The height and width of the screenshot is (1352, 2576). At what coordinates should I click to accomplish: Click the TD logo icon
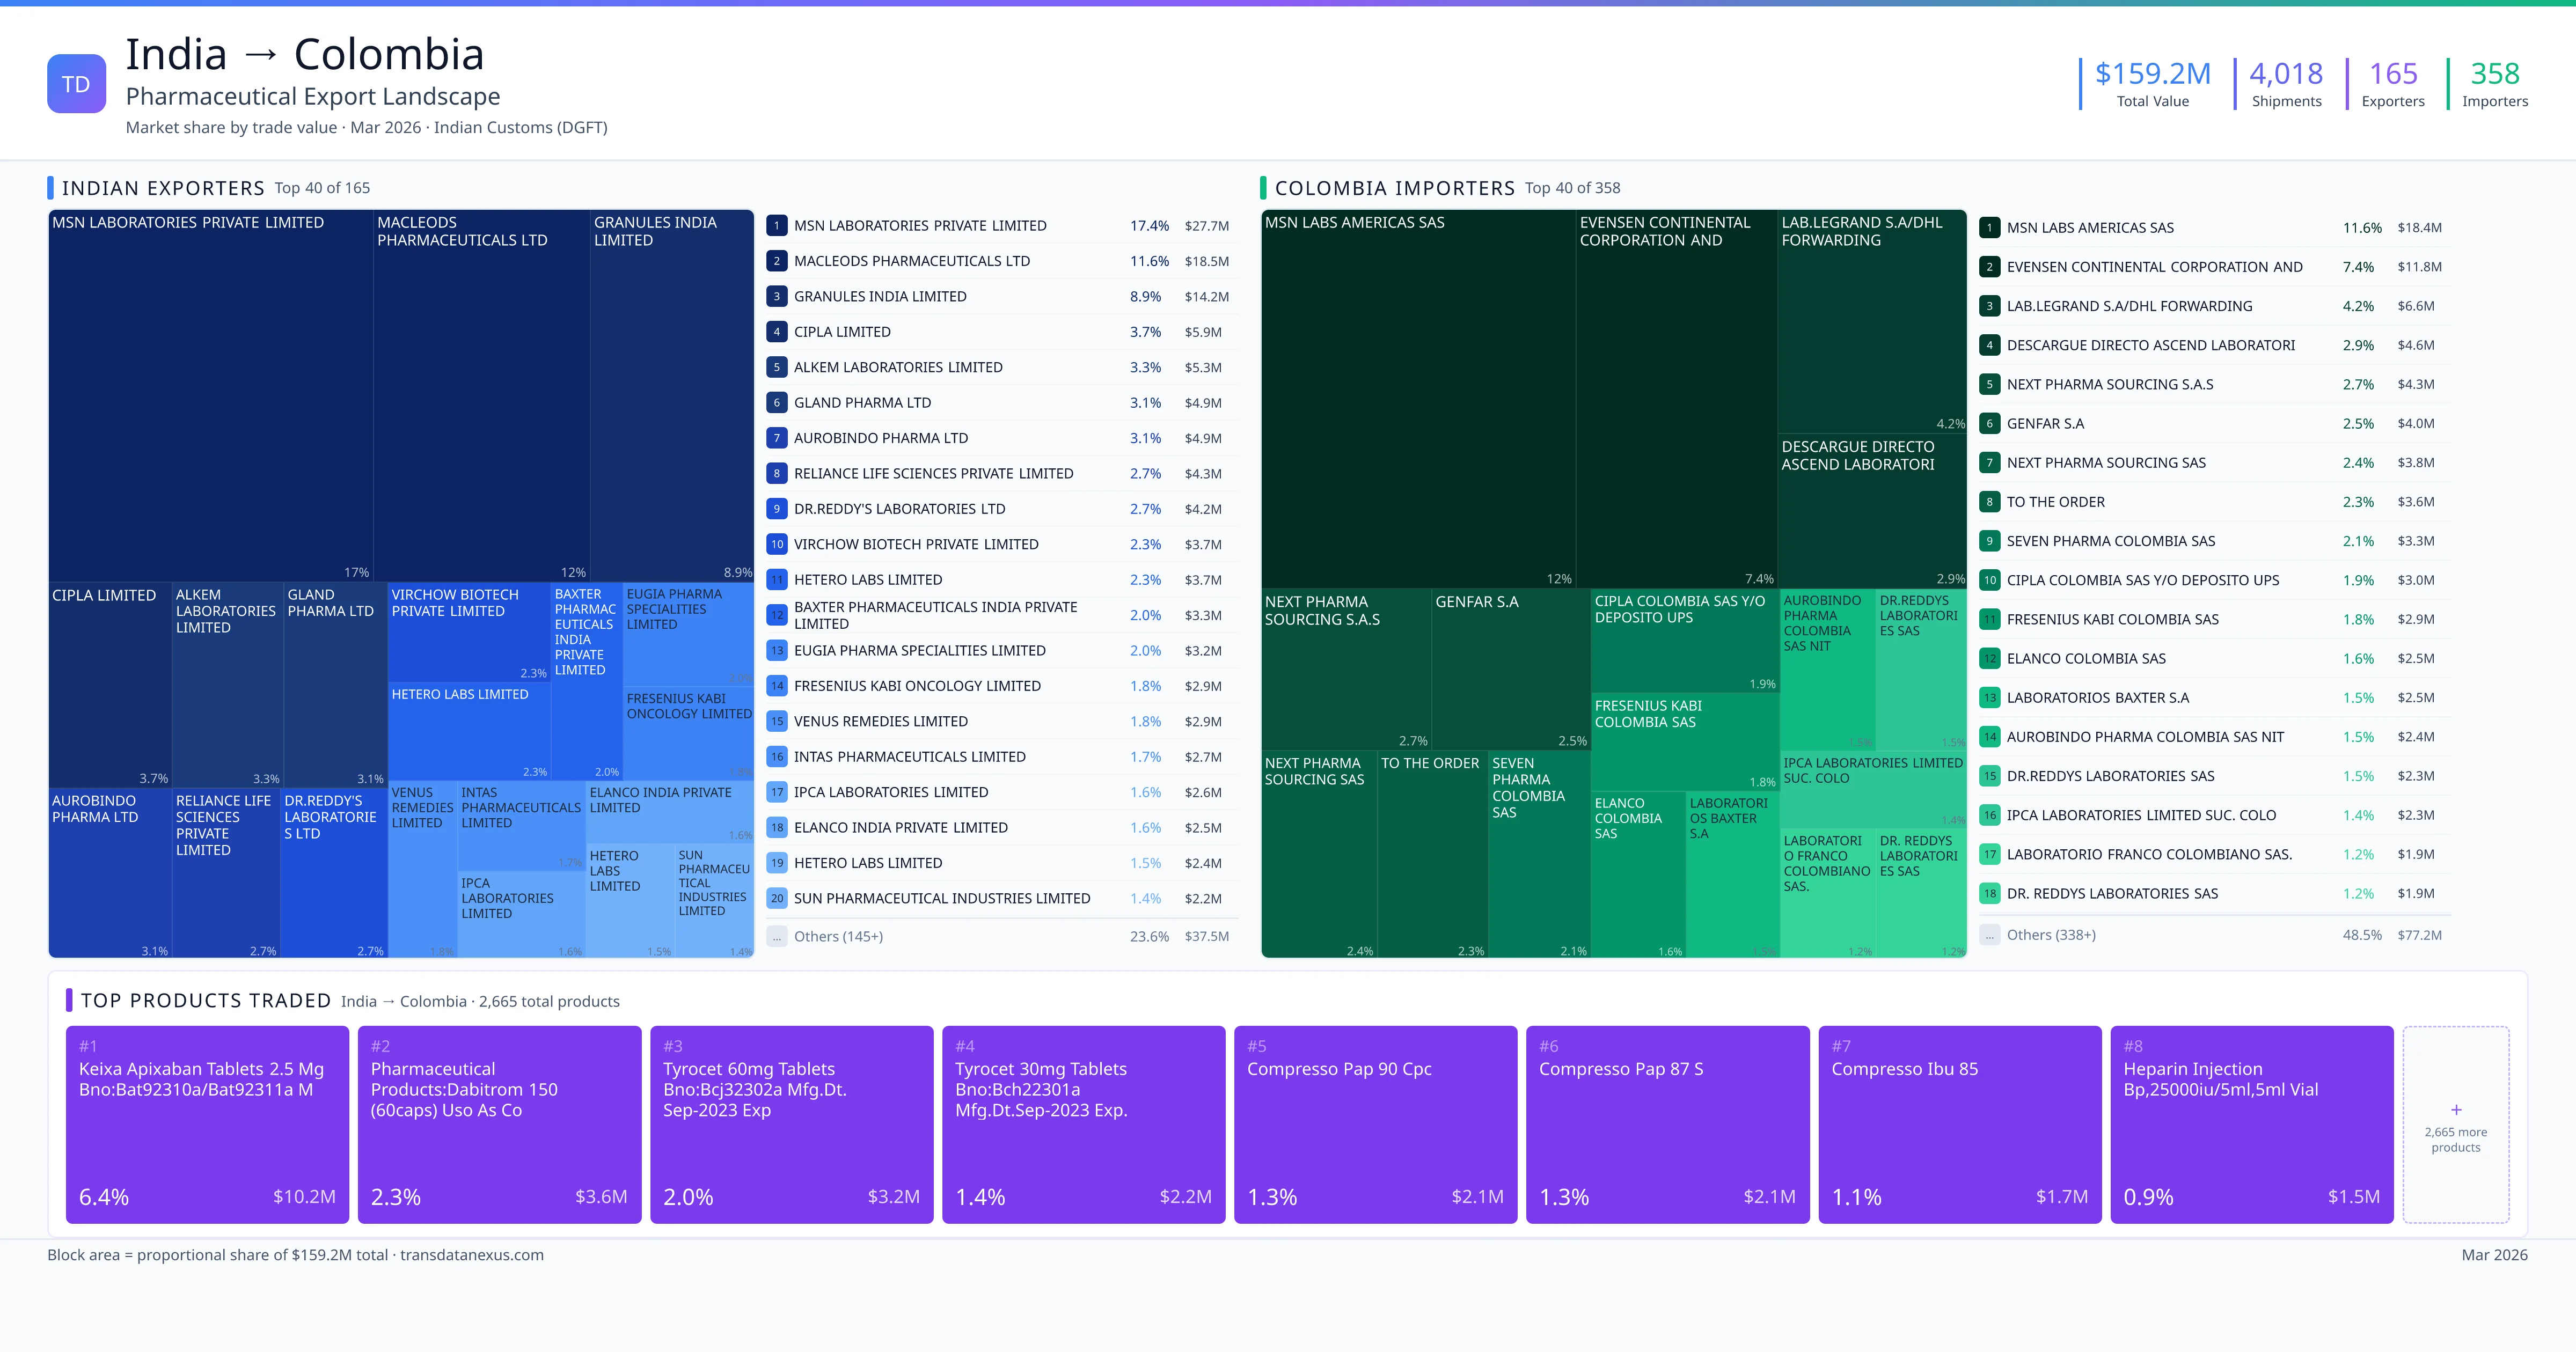coord(76,84)
